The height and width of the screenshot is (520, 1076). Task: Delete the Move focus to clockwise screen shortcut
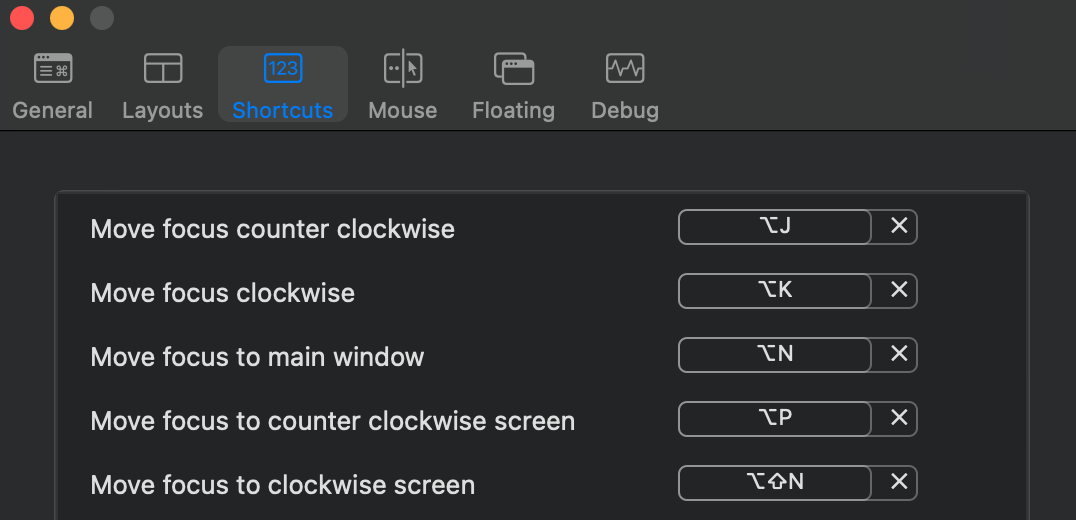tap(898, 482)
